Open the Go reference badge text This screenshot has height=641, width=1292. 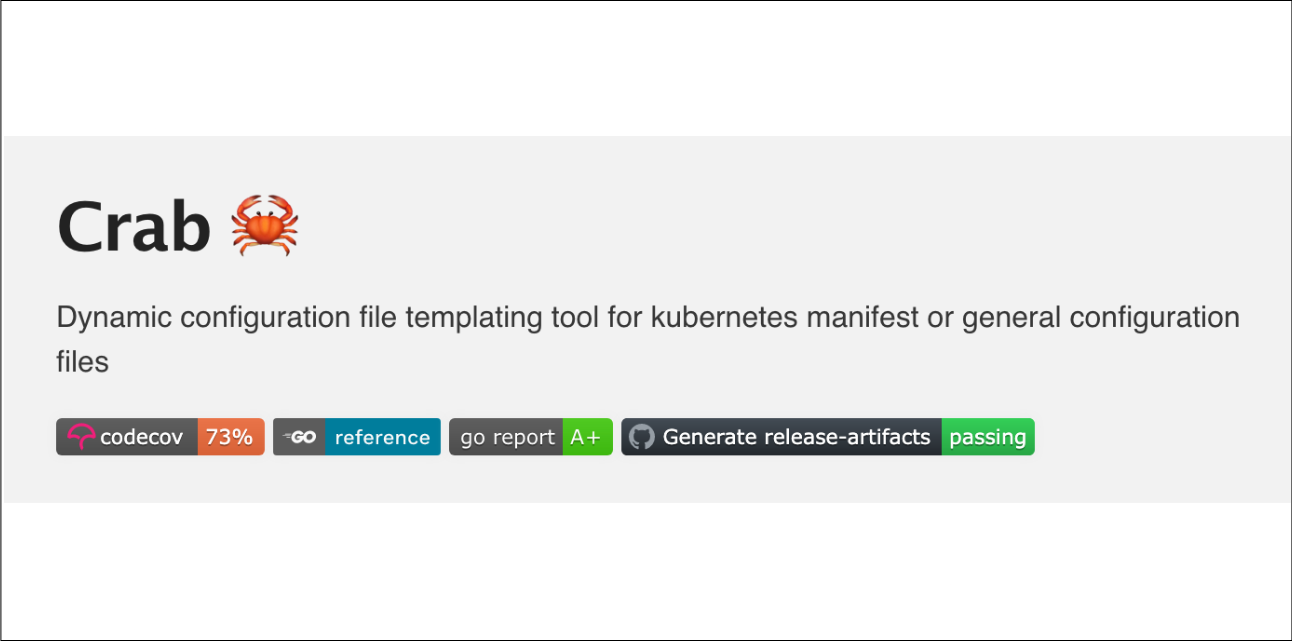382,437
